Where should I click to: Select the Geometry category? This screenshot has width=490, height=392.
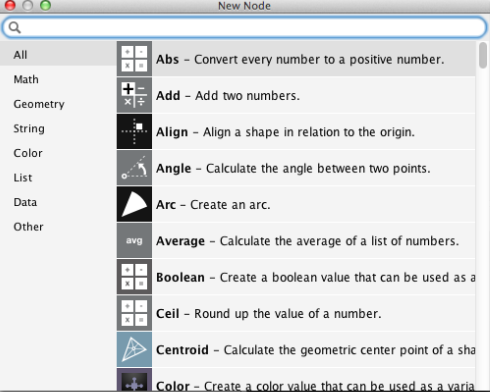[x=58, y=104]
